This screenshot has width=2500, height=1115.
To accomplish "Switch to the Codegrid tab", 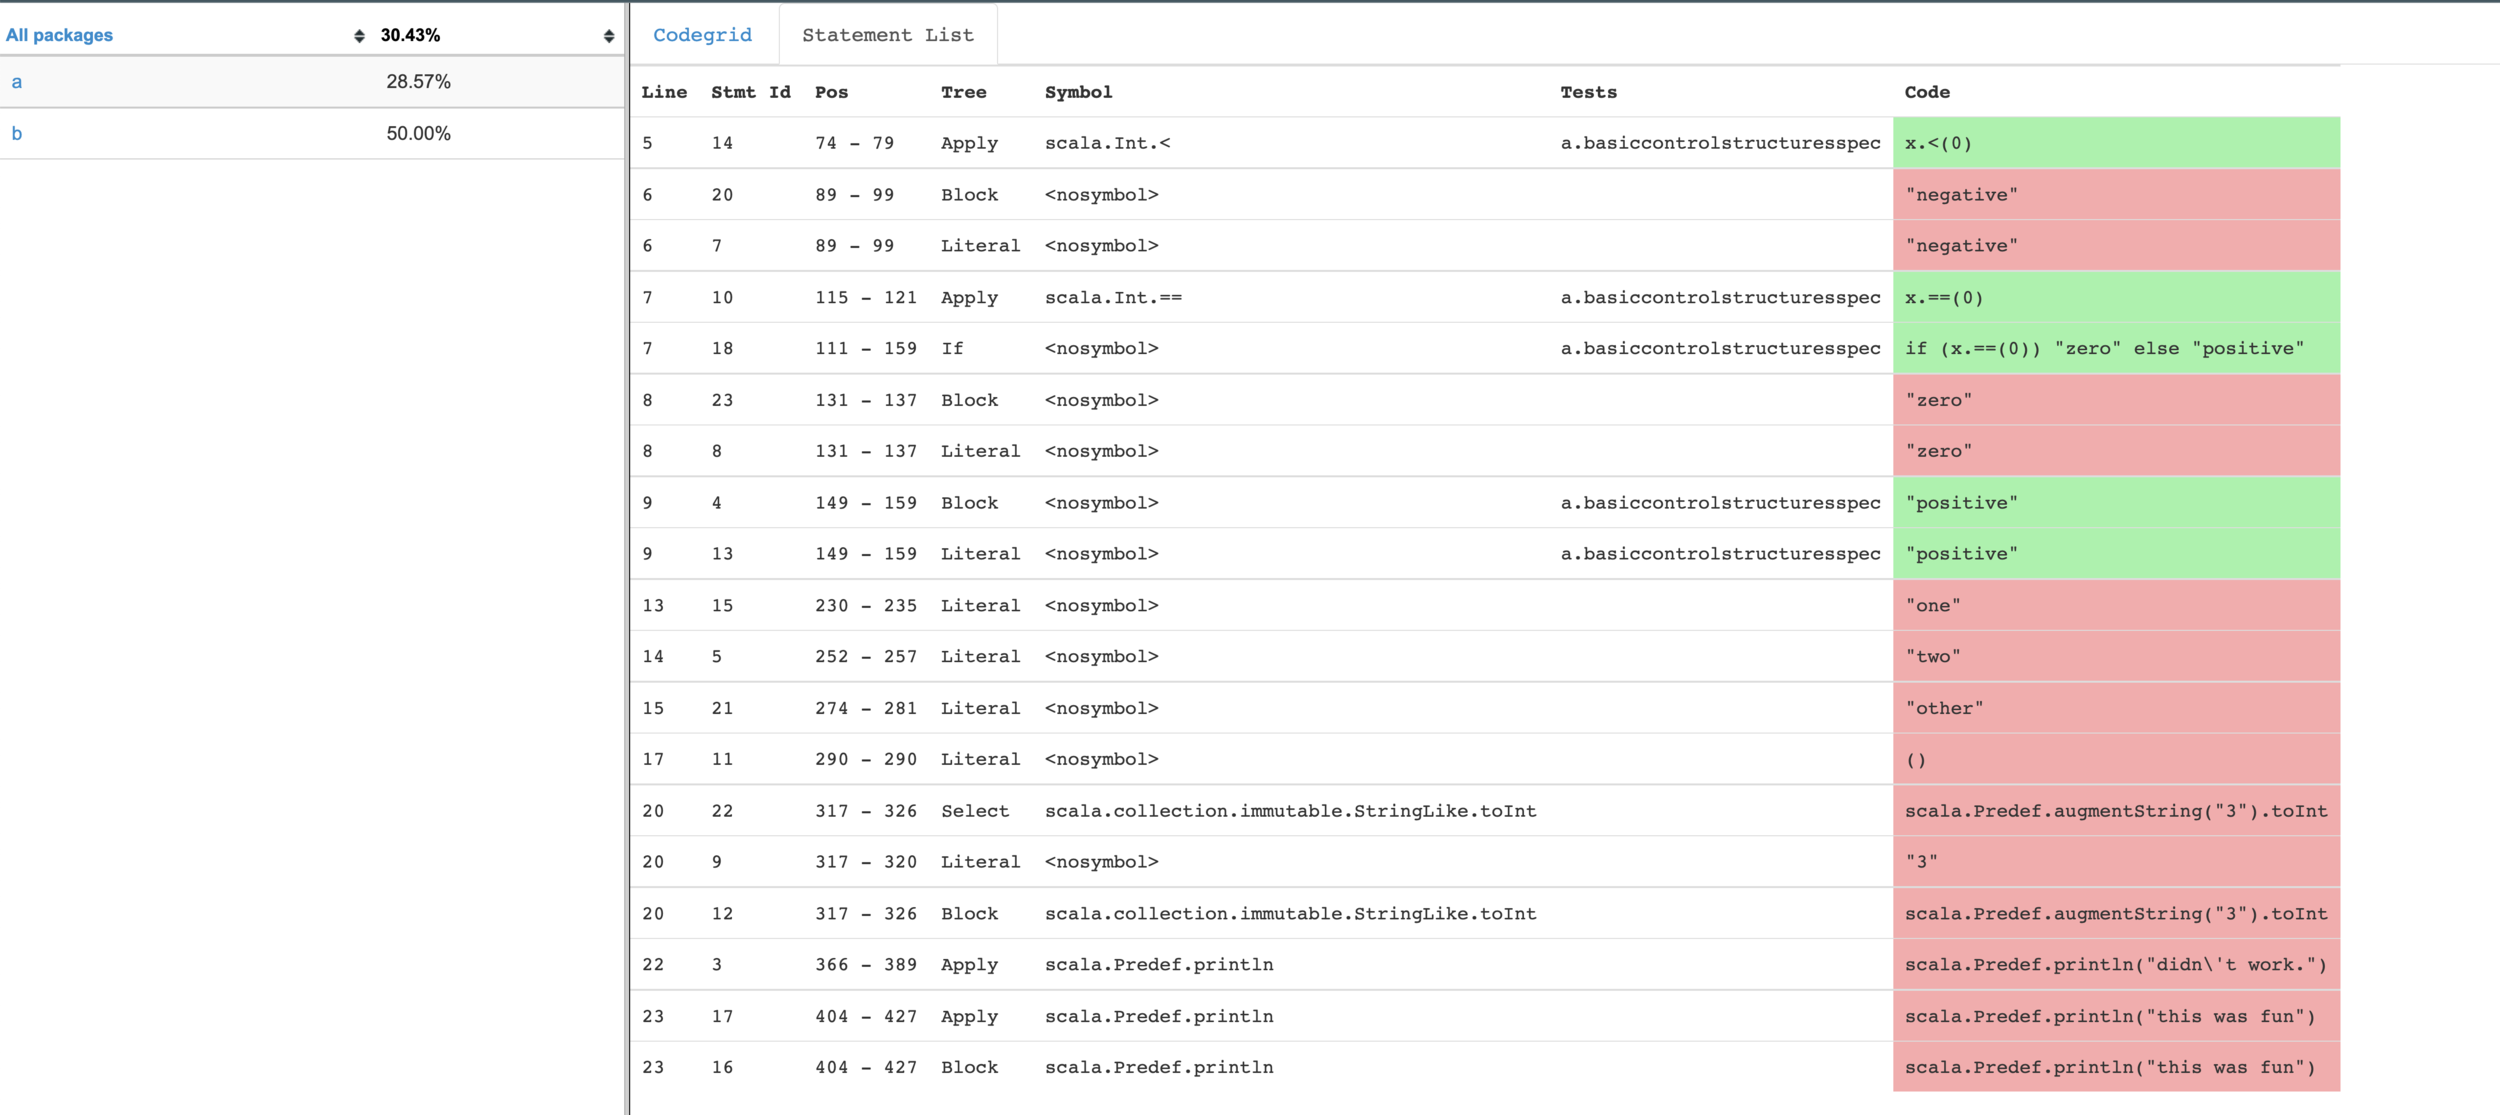I will click(x=702, y=35).
